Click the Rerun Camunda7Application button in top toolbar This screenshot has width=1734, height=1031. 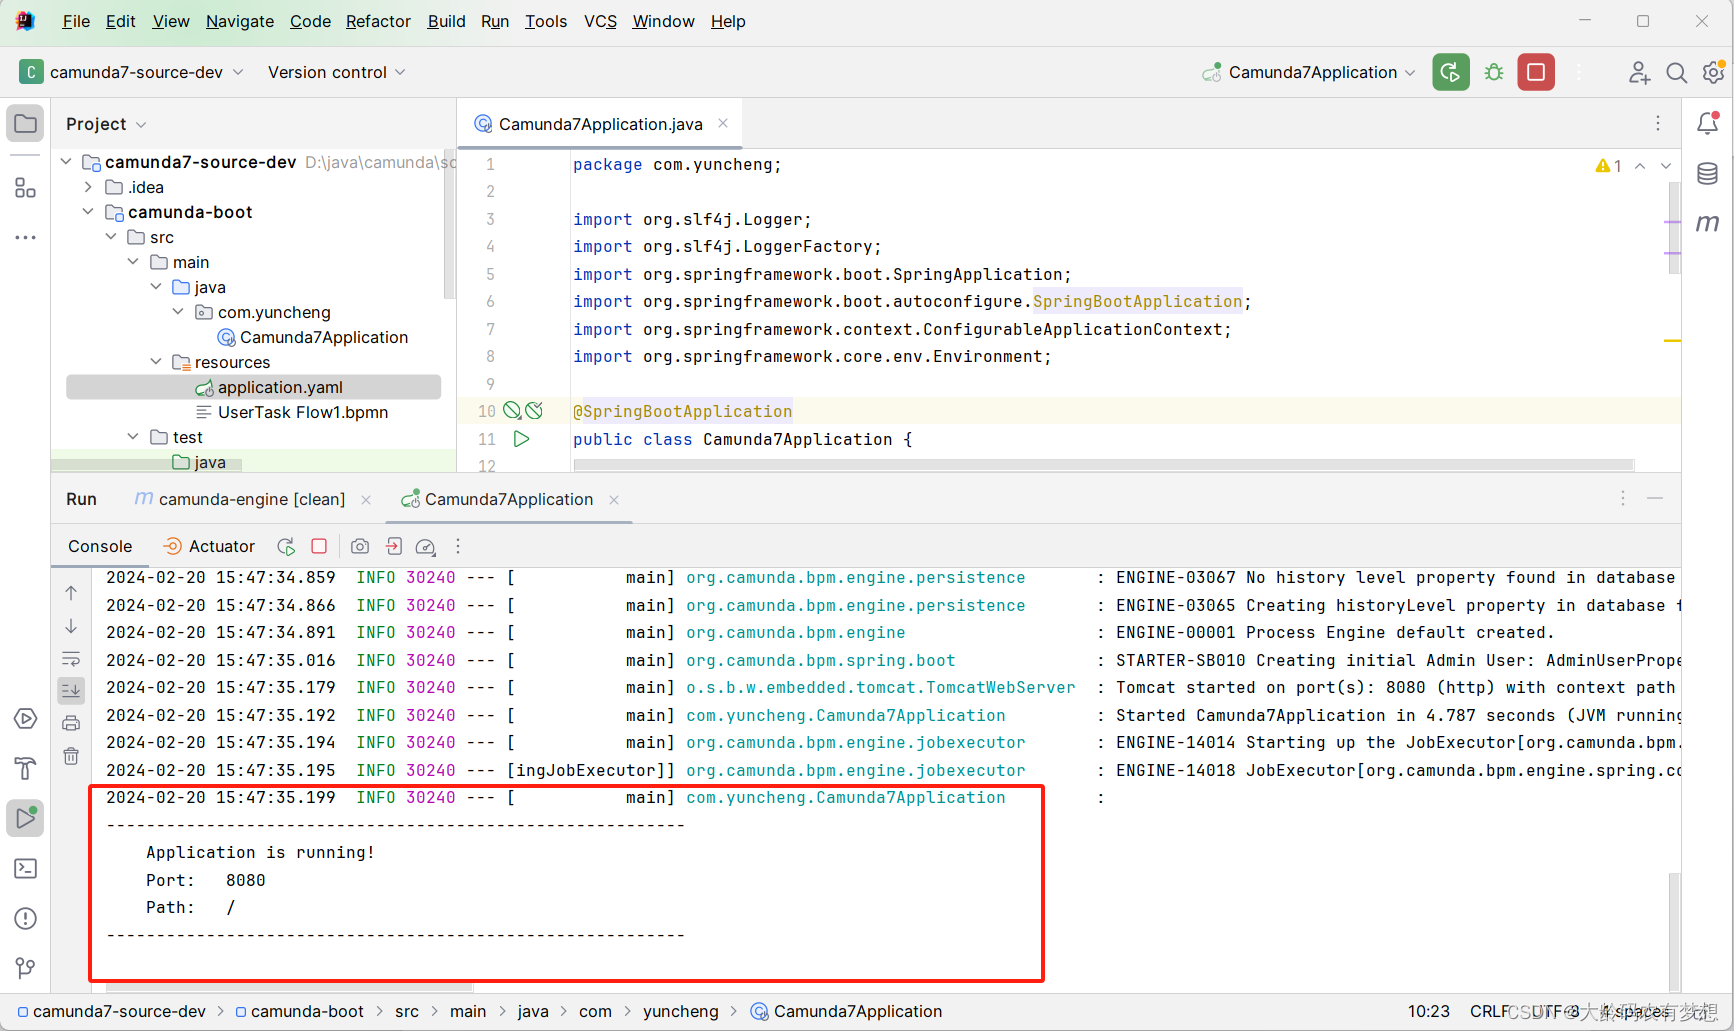(x=1451, y=72)
